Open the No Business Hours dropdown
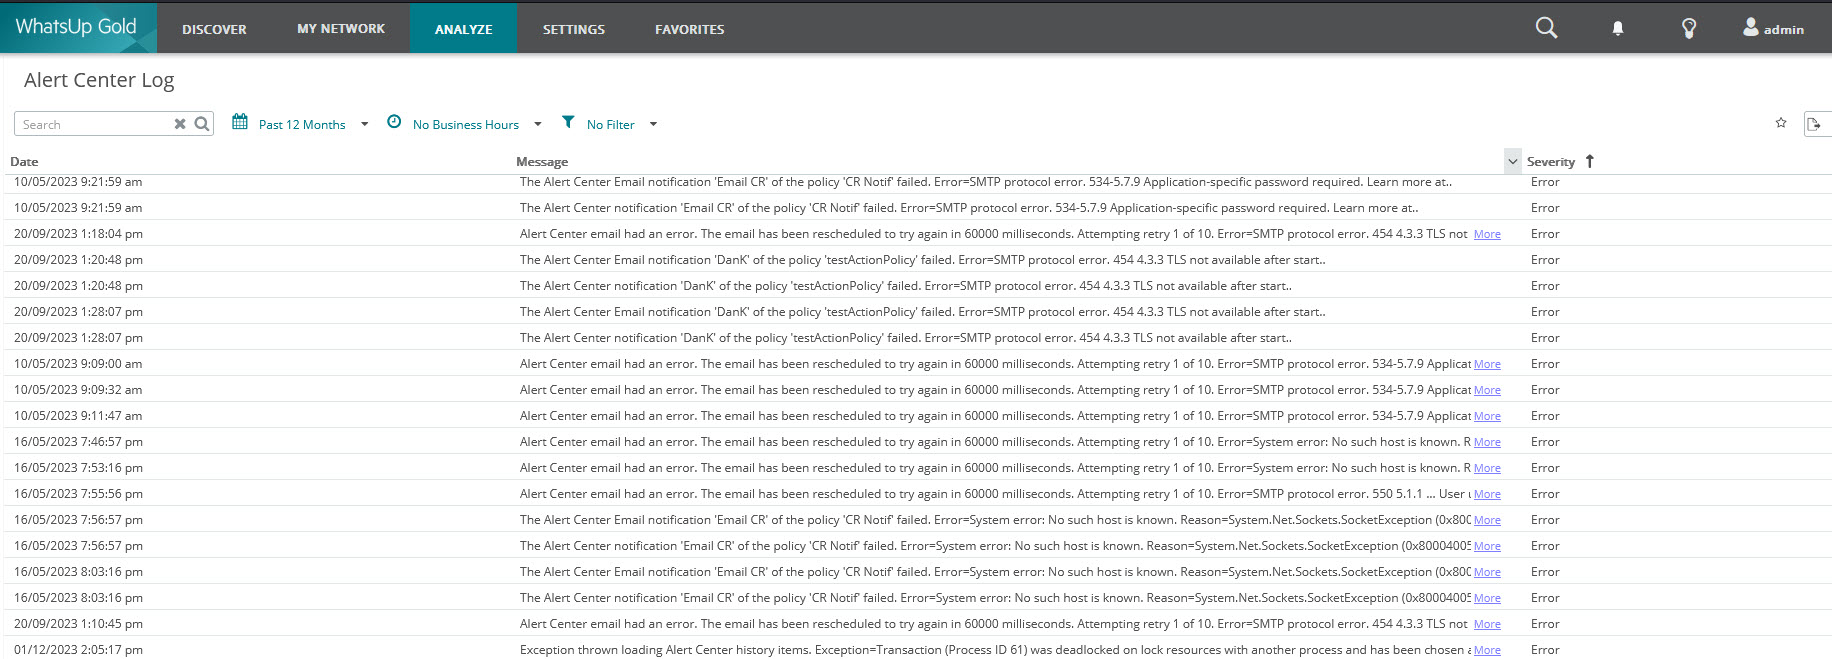Image resolution: width=1832 pixels, height=659 pixels. 477,125
